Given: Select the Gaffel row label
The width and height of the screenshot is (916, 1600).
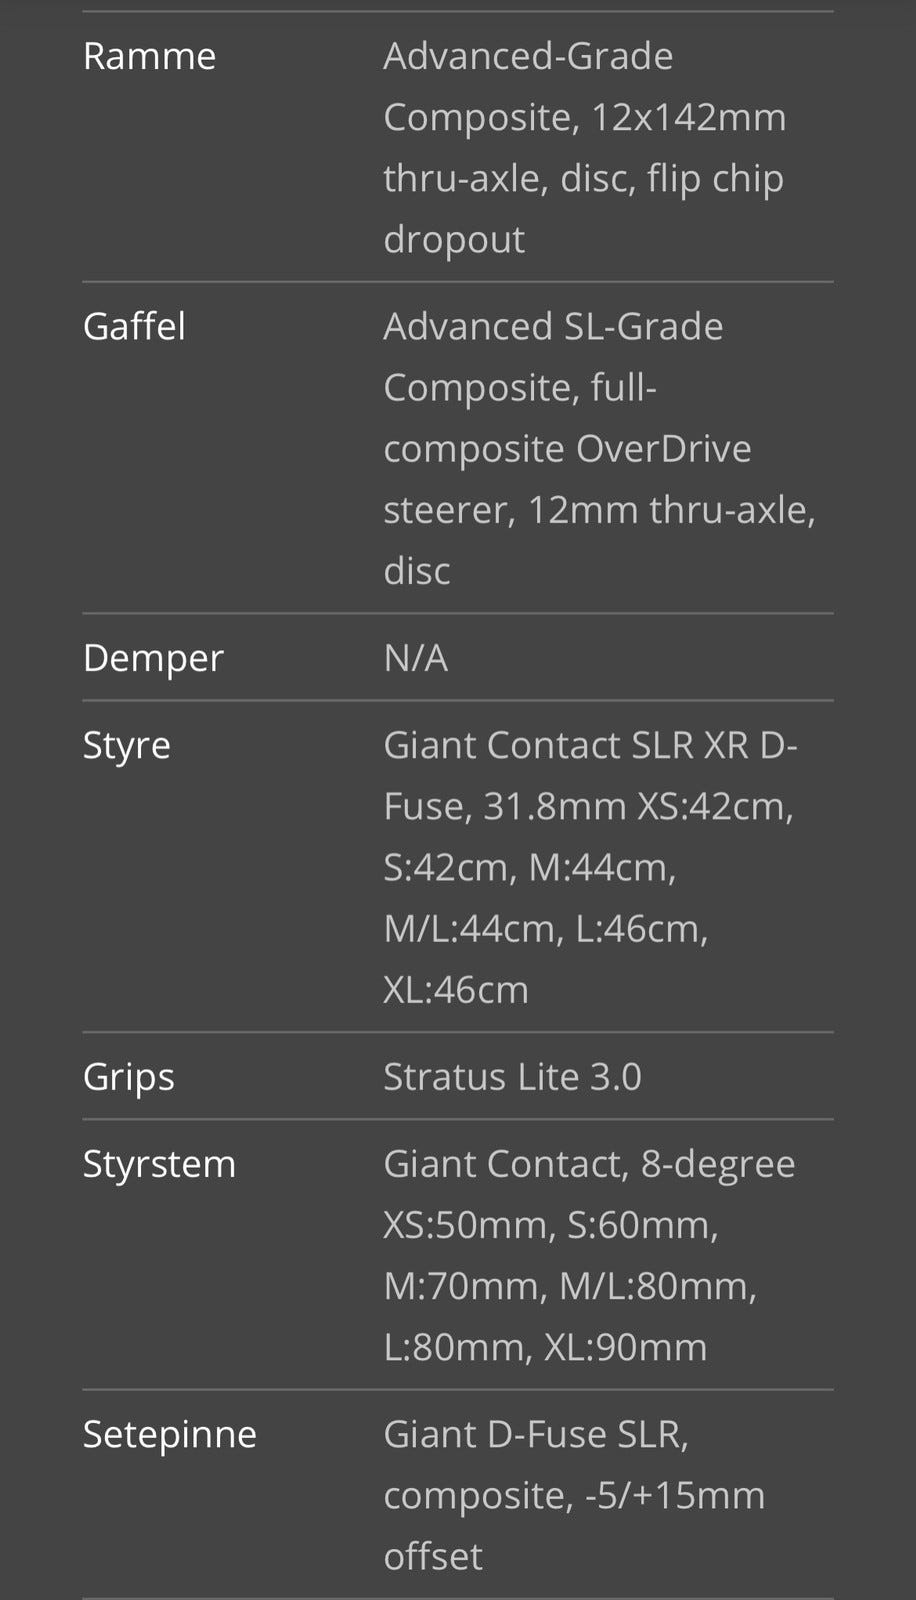Looking at the screenshot, I should [x=134, y=327].
